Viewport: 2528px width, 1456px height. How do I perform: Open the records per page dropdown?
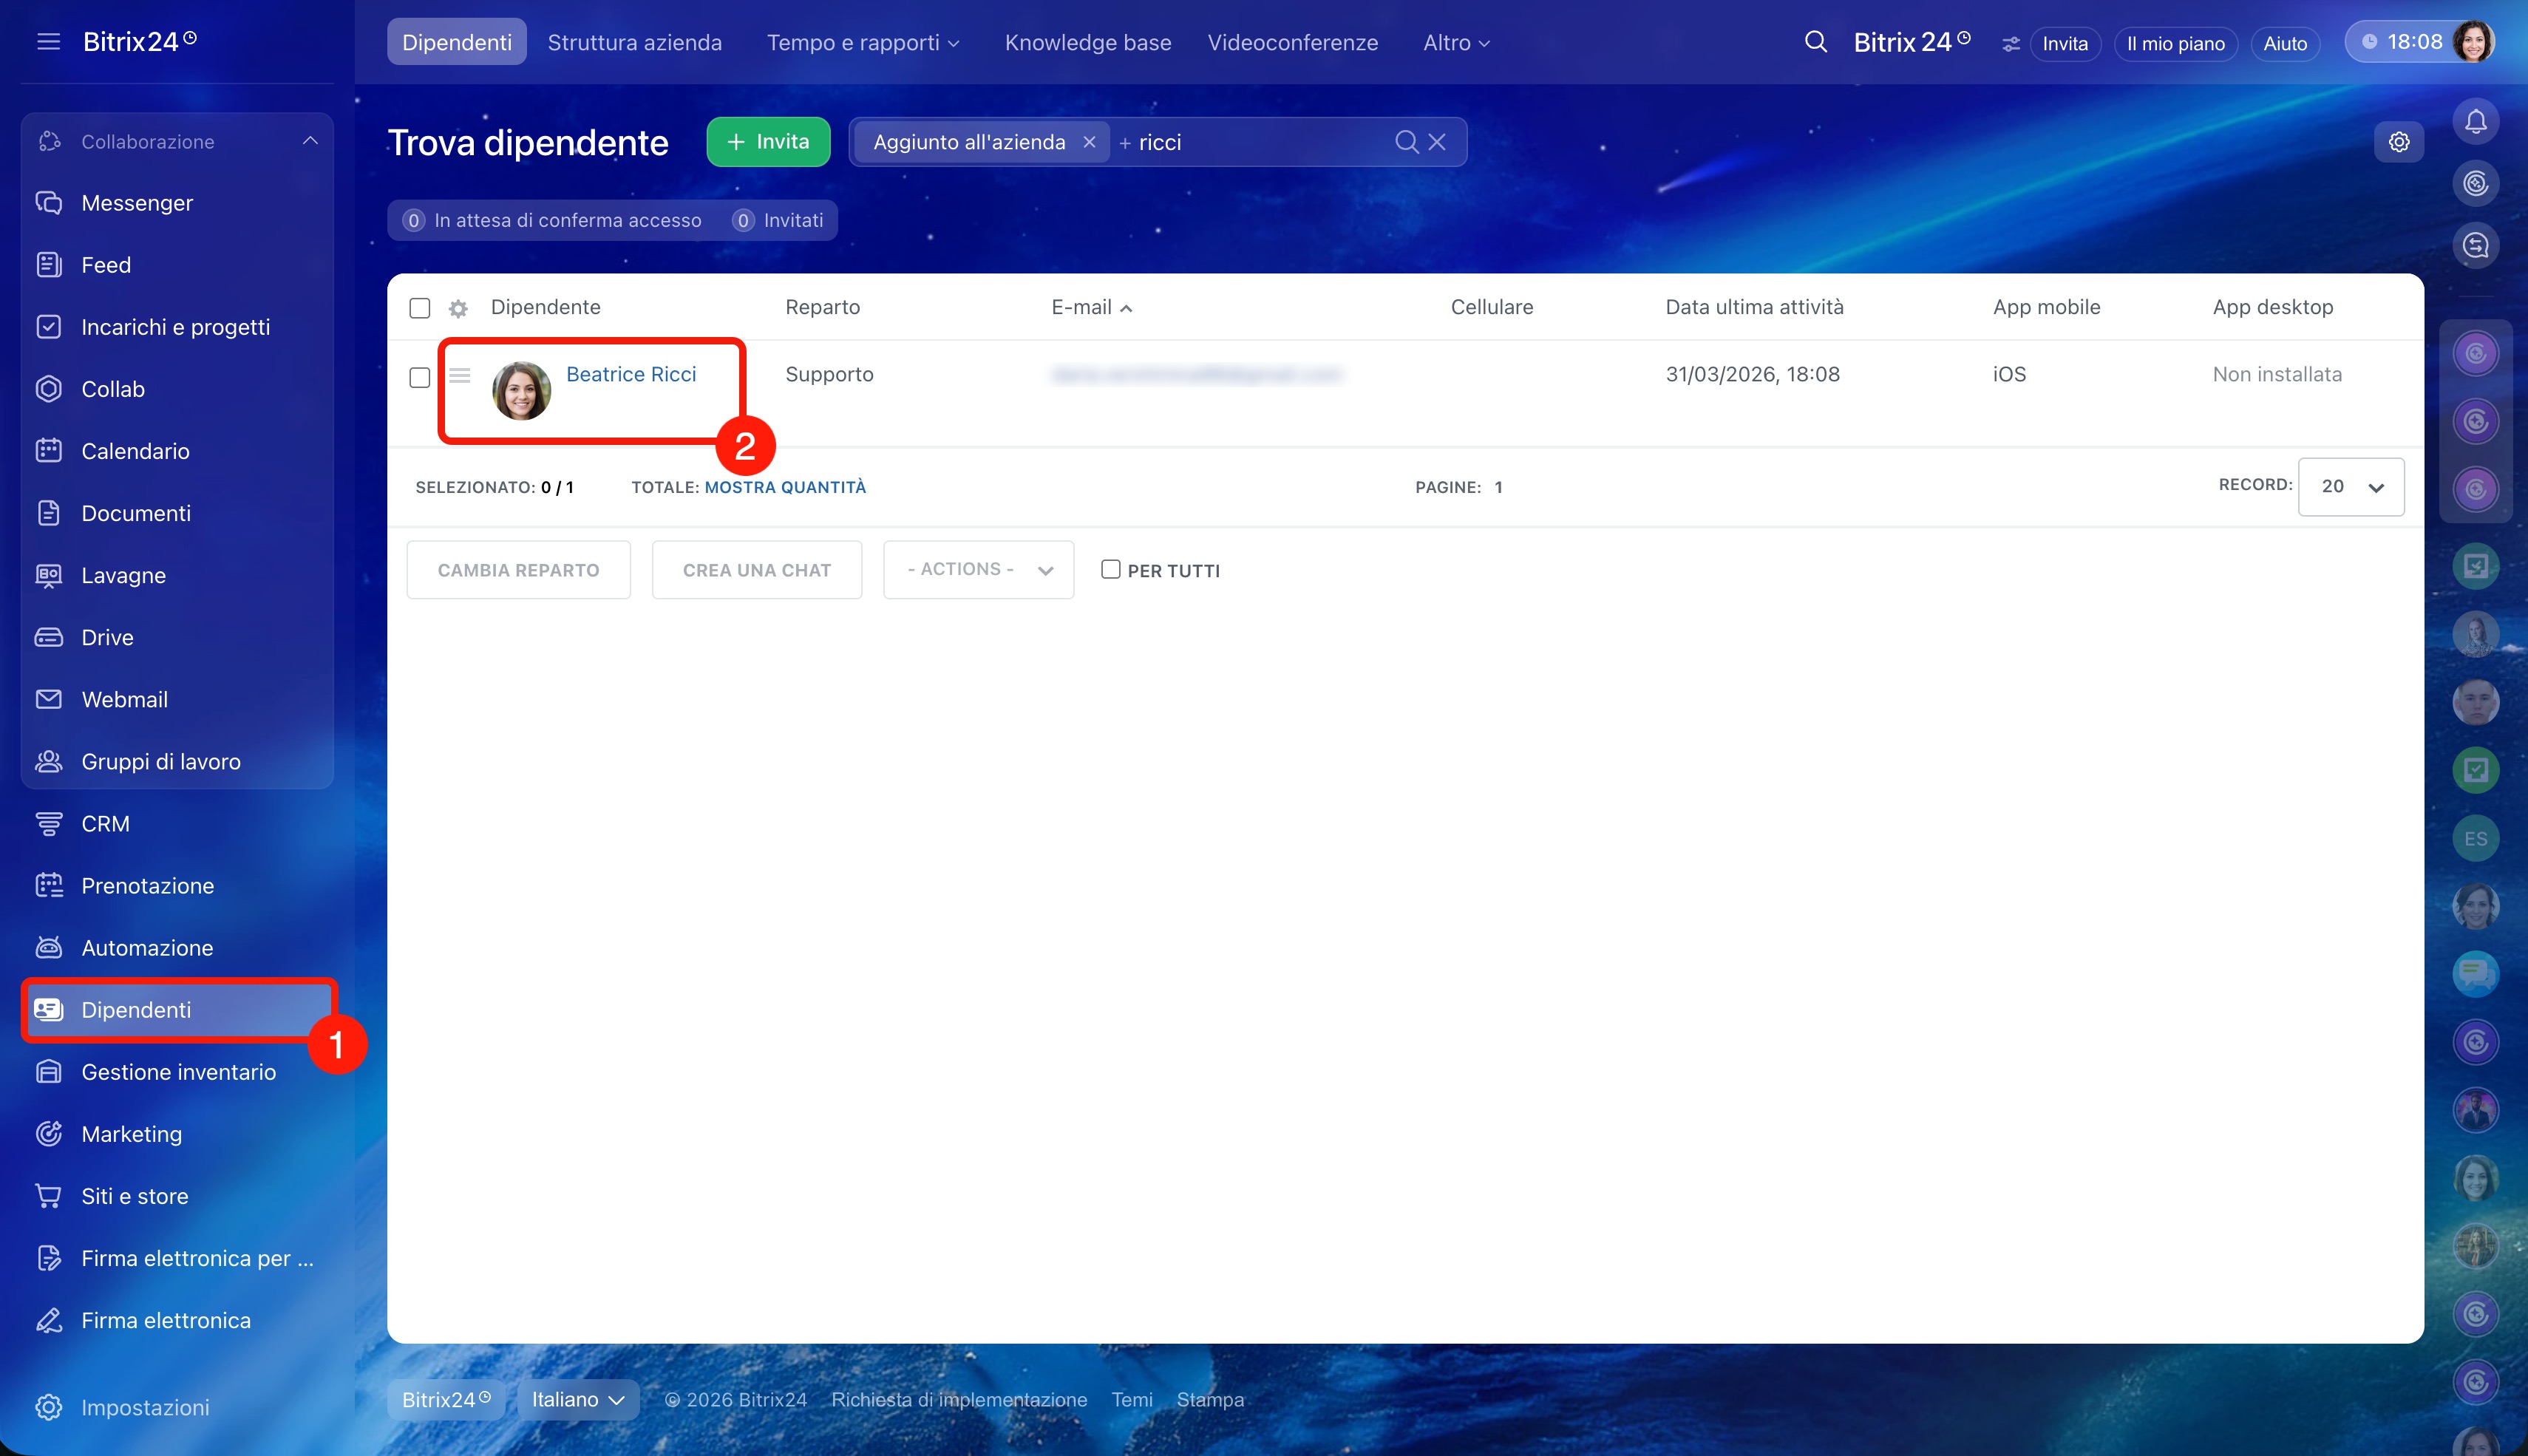pyautogui.click(x=2351, y=487)
